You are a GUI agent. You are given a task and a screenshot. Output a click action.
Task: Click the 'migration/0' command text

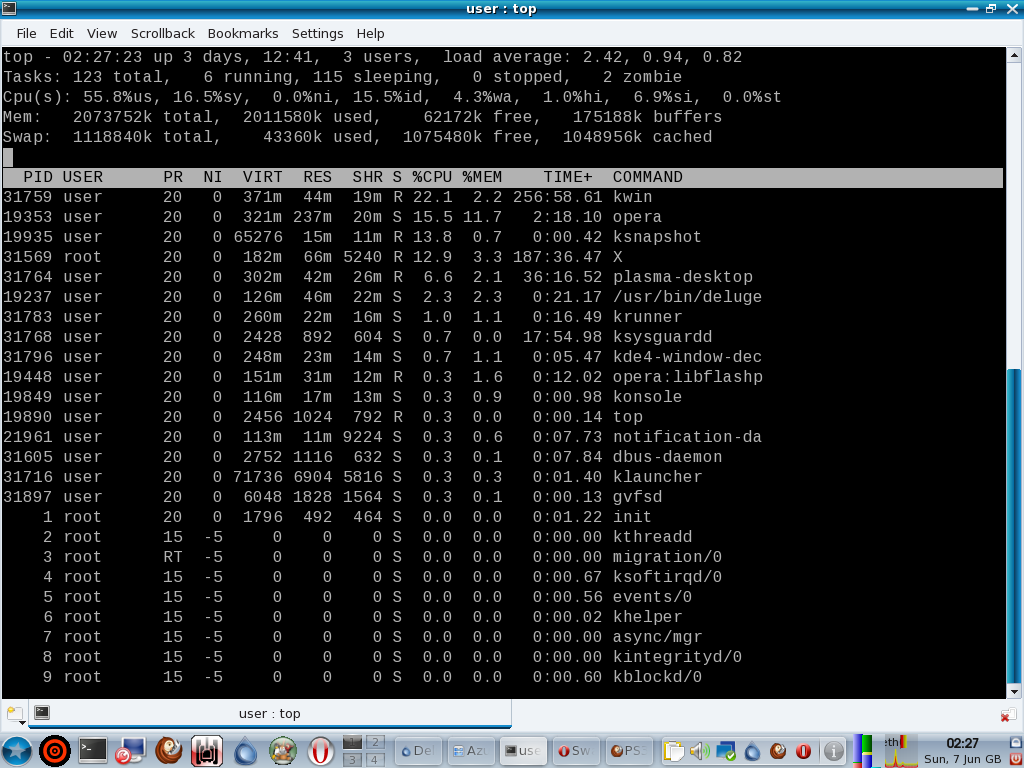pos(667,557)
